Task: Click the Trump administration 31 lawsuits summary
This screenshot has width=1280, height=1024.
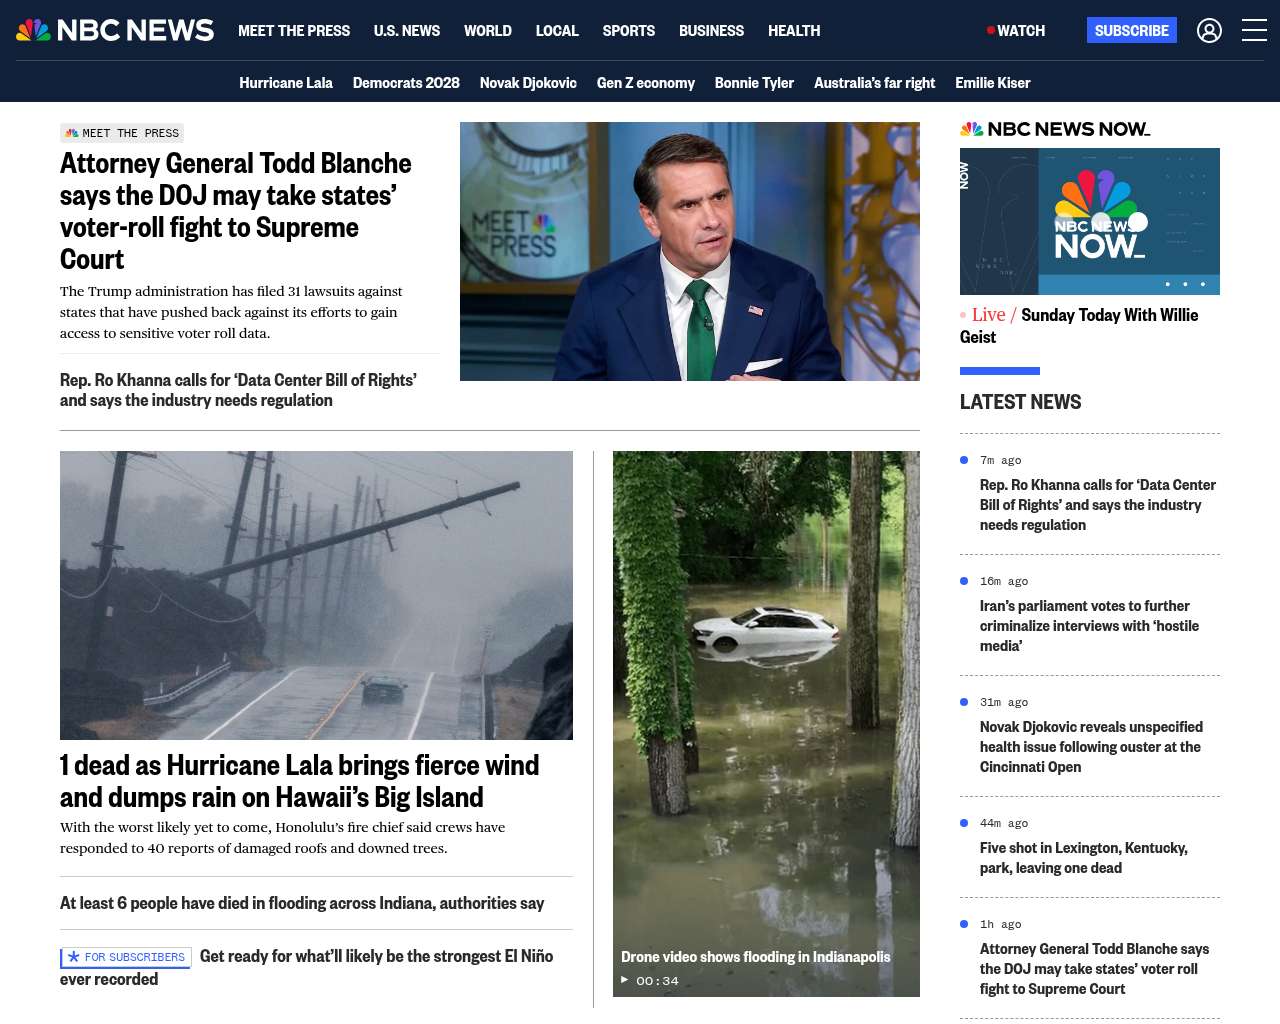Action: (x=231, y=312)
